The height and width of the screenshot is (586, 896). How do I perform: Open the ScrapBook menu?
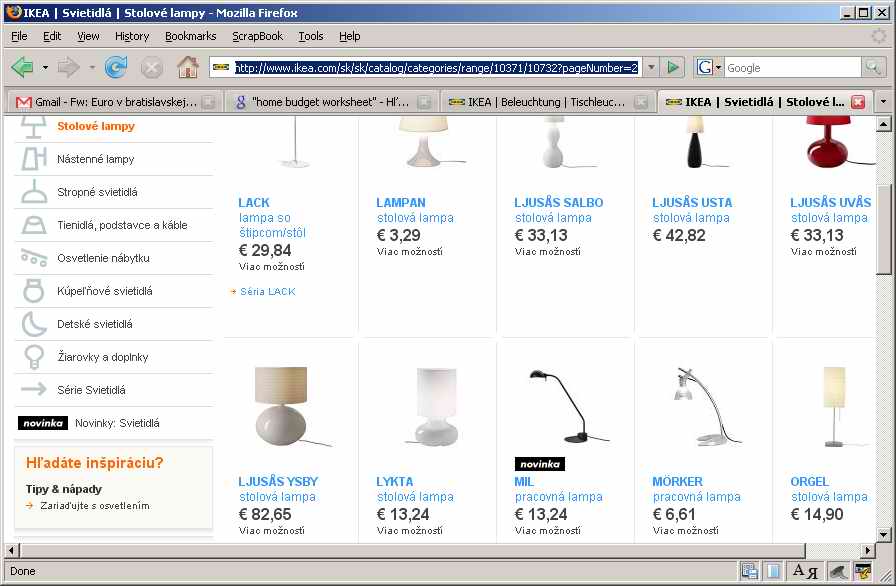(257, 36)
